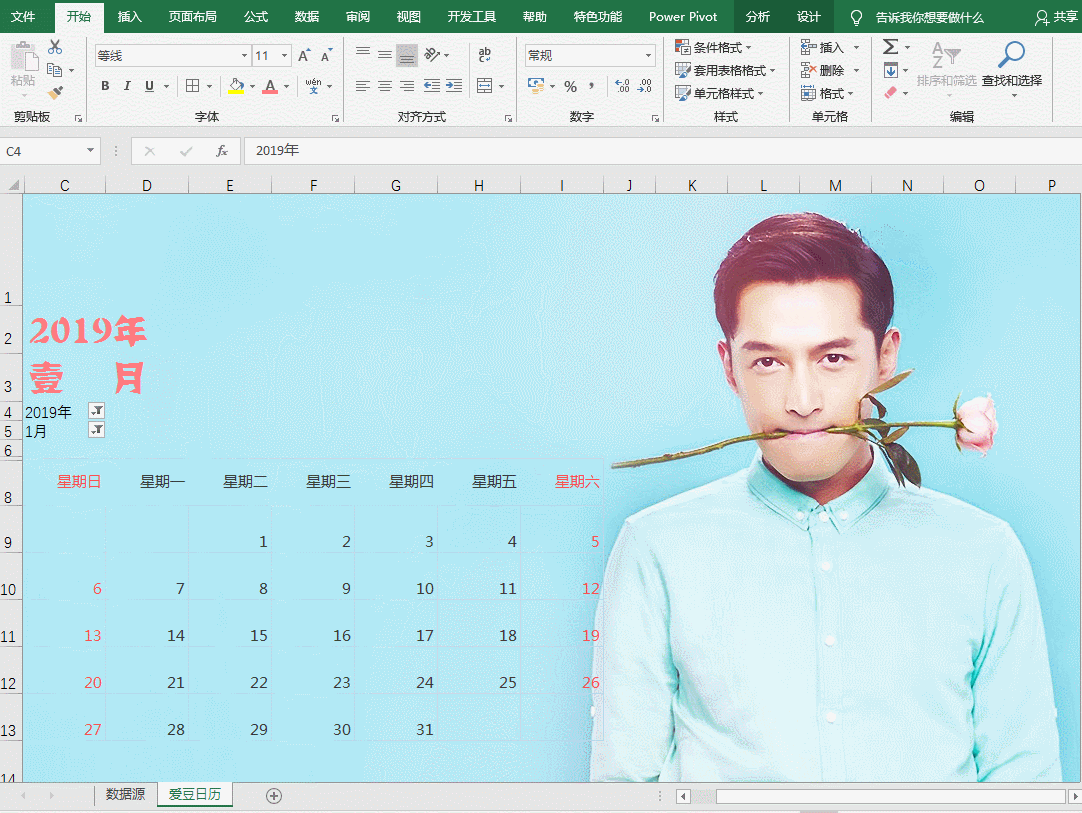Switch to 数据源 sheet tab
Image resolution: width=1082 pixels, height=813 pixels.
[x=126, y=794]
